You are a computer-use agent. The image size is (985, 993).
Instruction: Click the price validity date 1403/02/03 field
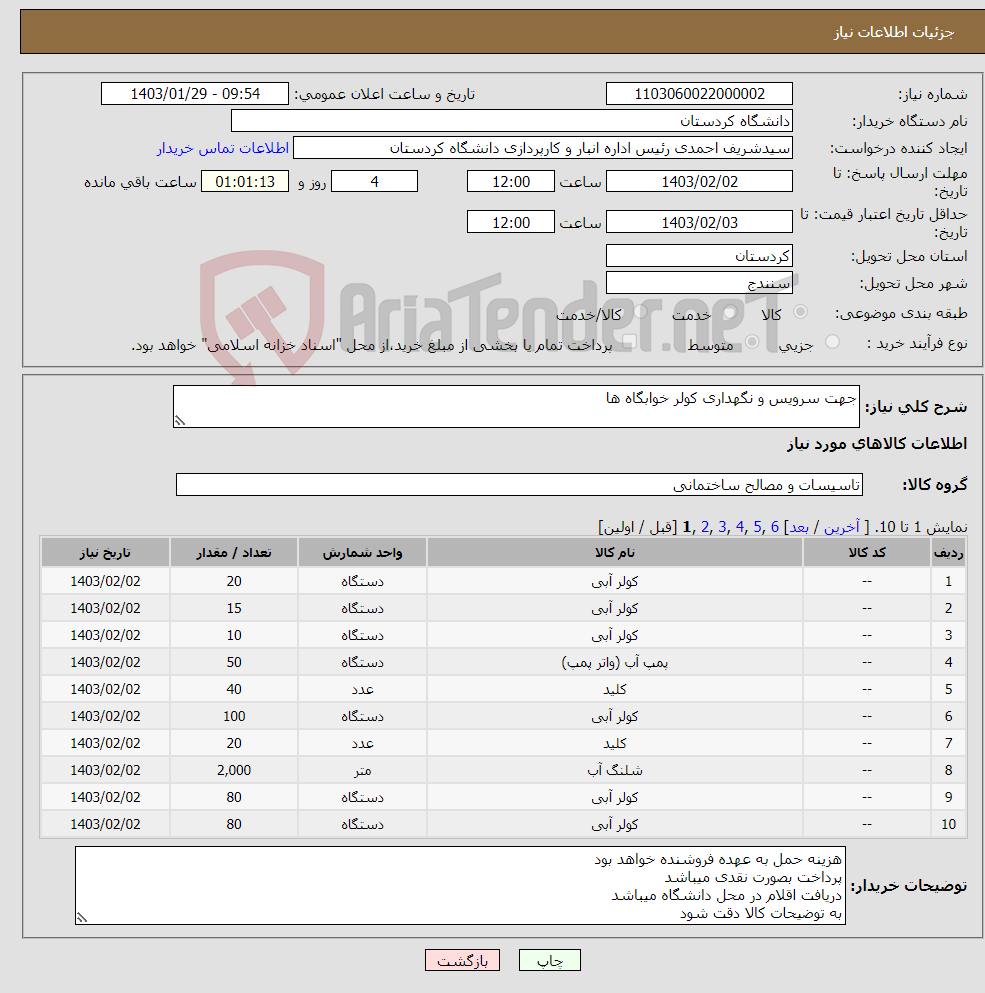pos(699,222)
